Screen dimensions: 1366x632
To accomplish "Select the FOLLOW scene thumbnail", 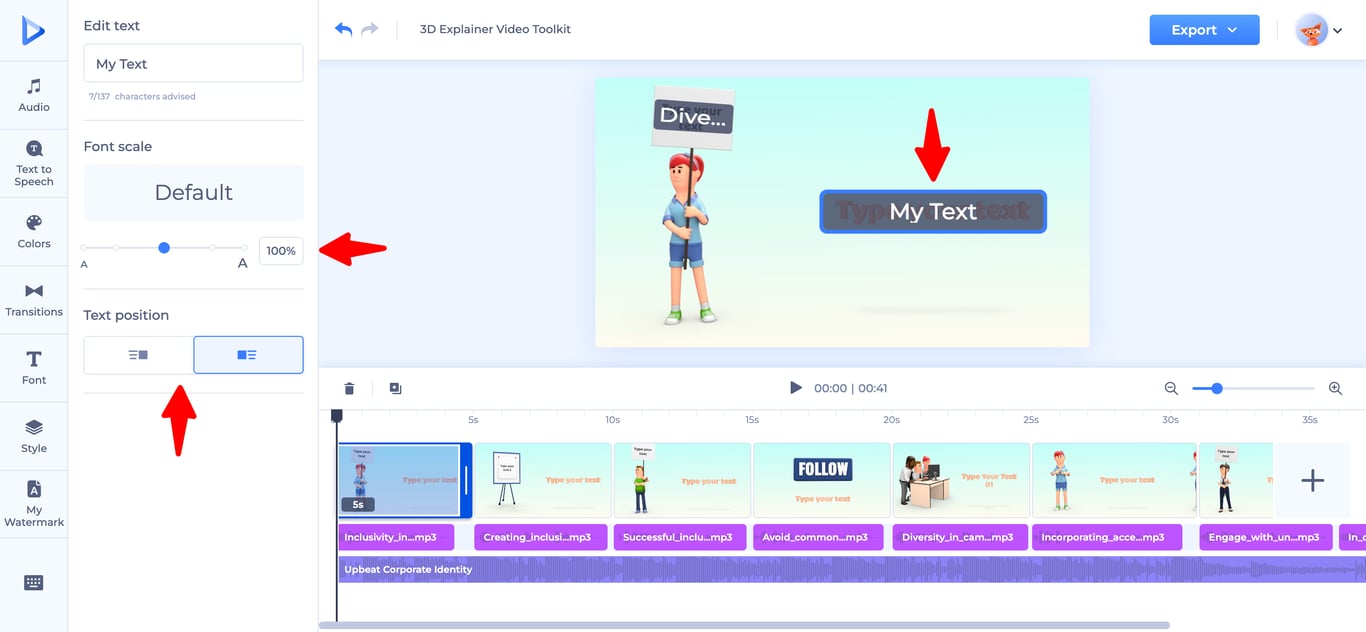I will coord(822,480).
